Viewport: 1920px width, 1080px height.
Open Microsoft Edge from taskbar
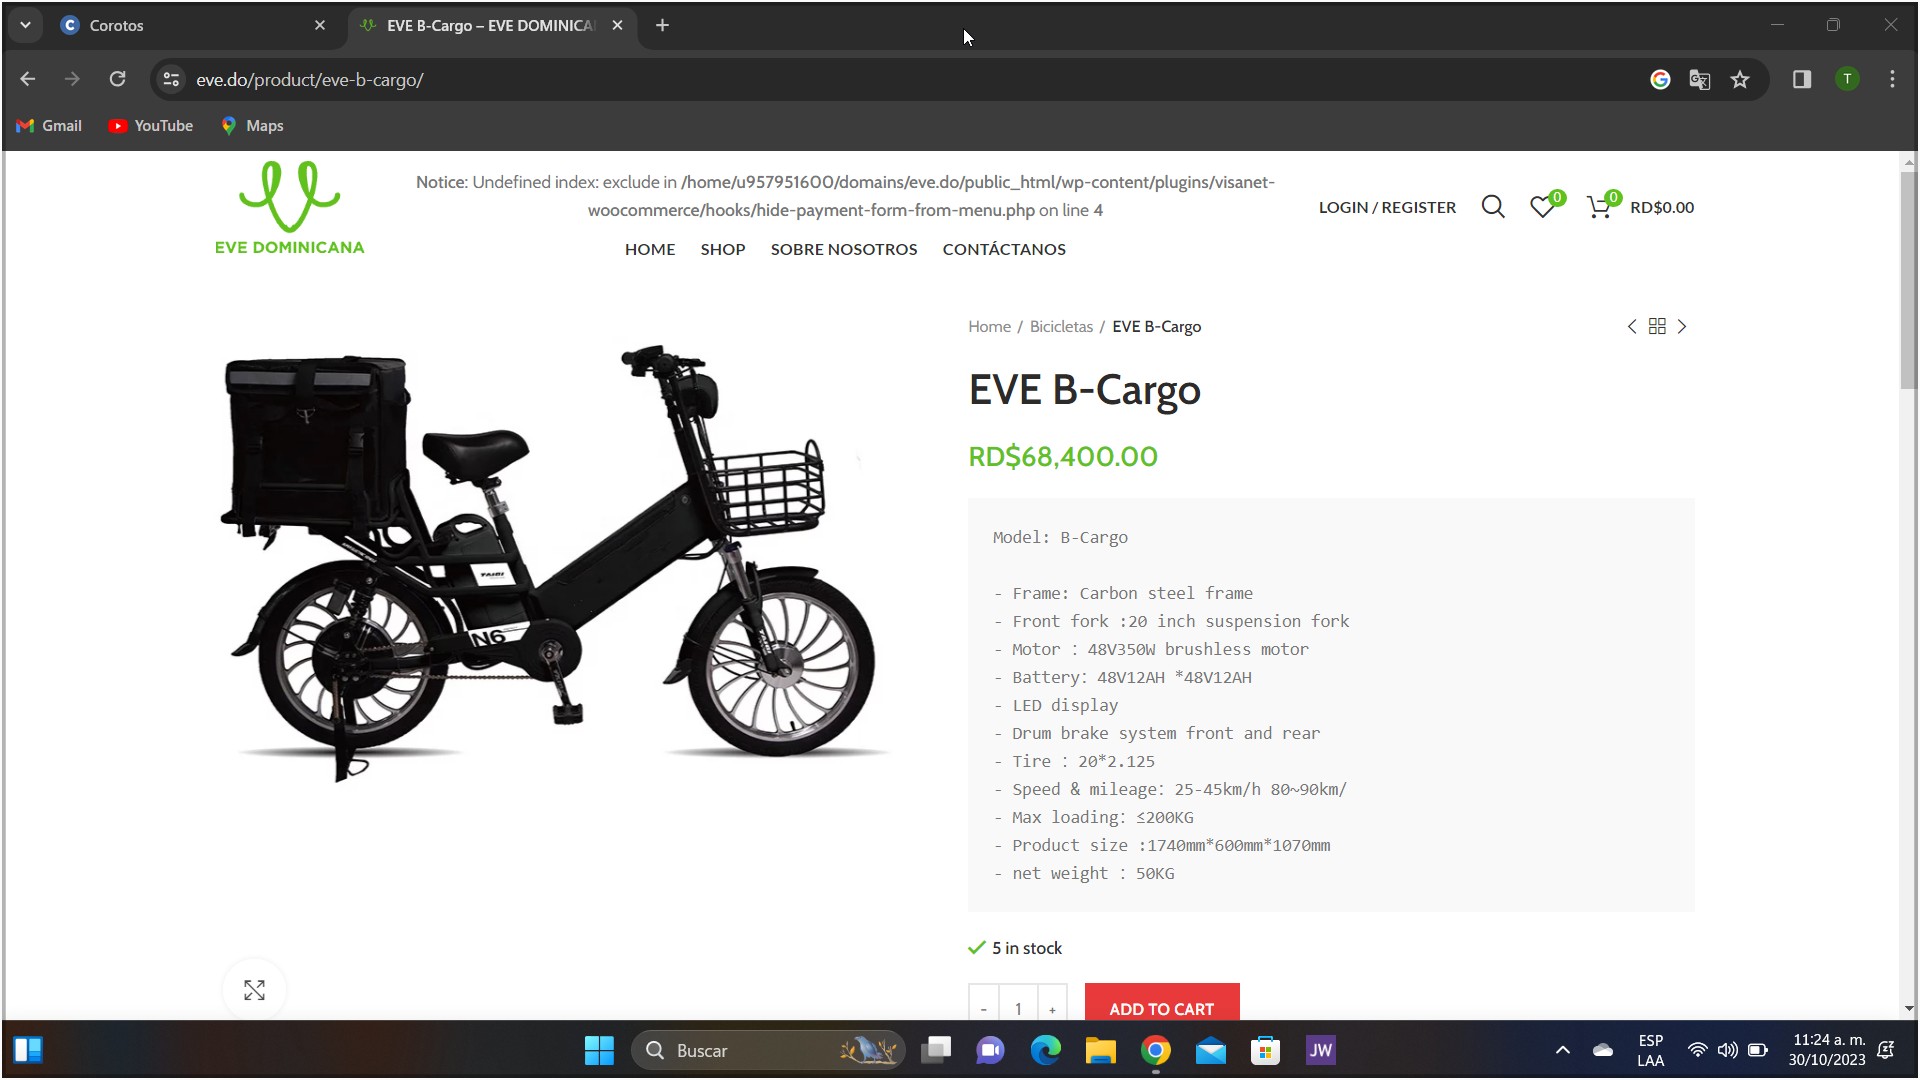pyautogui.click(x=1046, y=1050)
